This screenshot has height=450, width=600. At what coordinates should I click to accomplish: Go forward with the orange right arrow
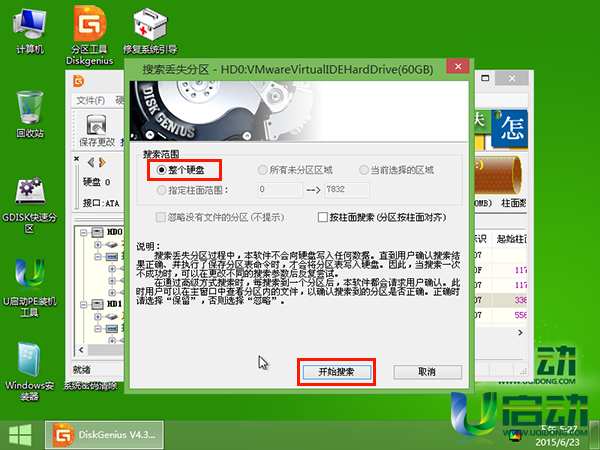point(102,163)
